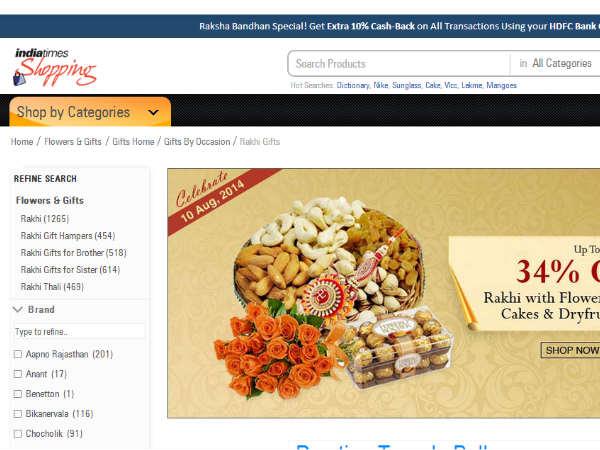Enable the Benetton brand filter
This screenshot has width=600, height=450.
18,394
